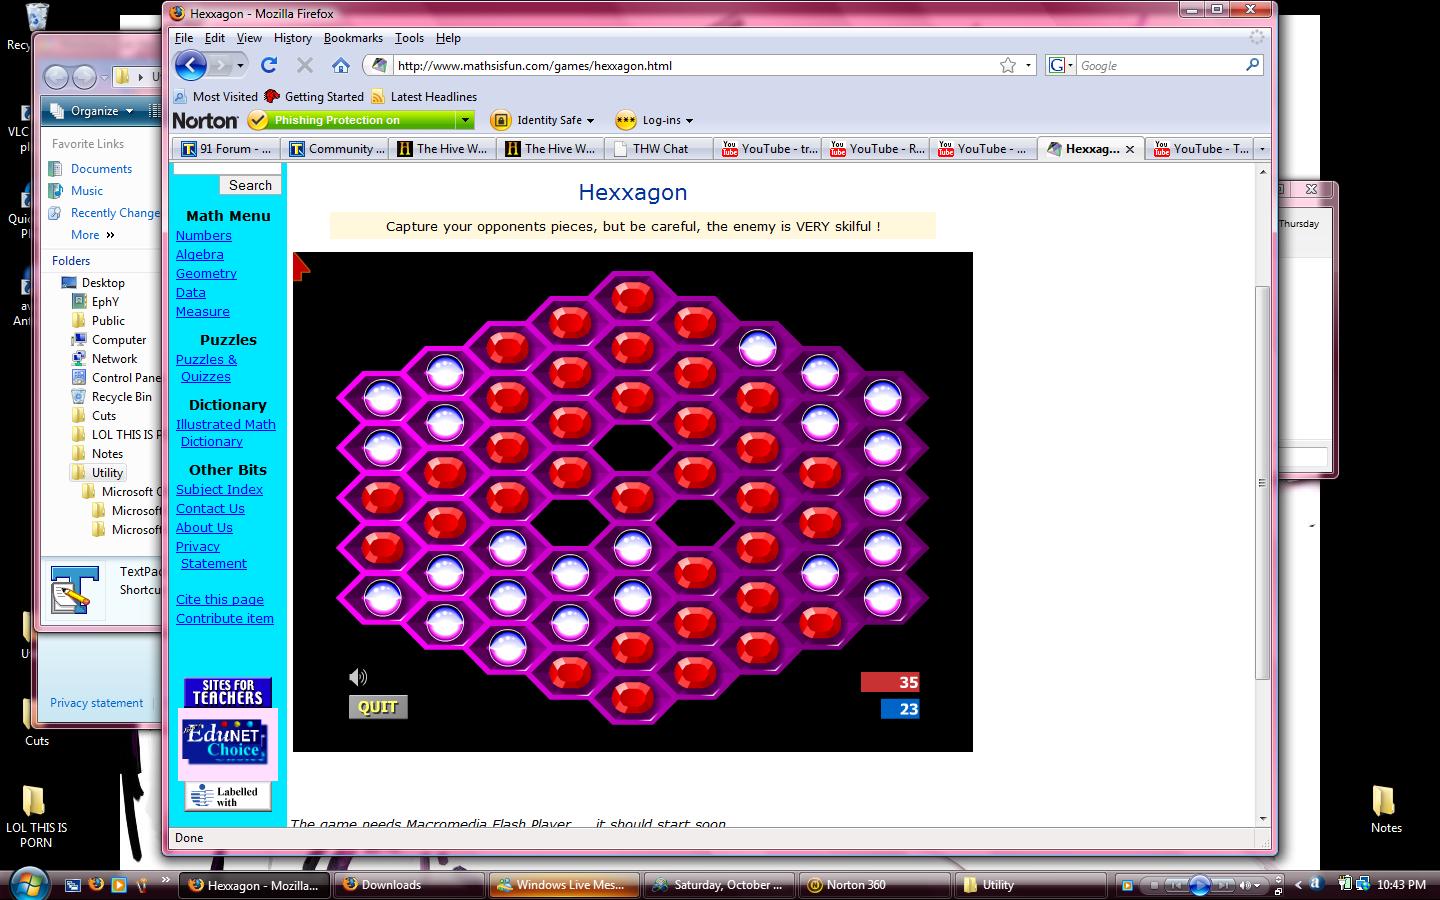This screenshot has height=900, width=1440.
Task: Click the EduNET Choice award image
Action: click(227, 745)
